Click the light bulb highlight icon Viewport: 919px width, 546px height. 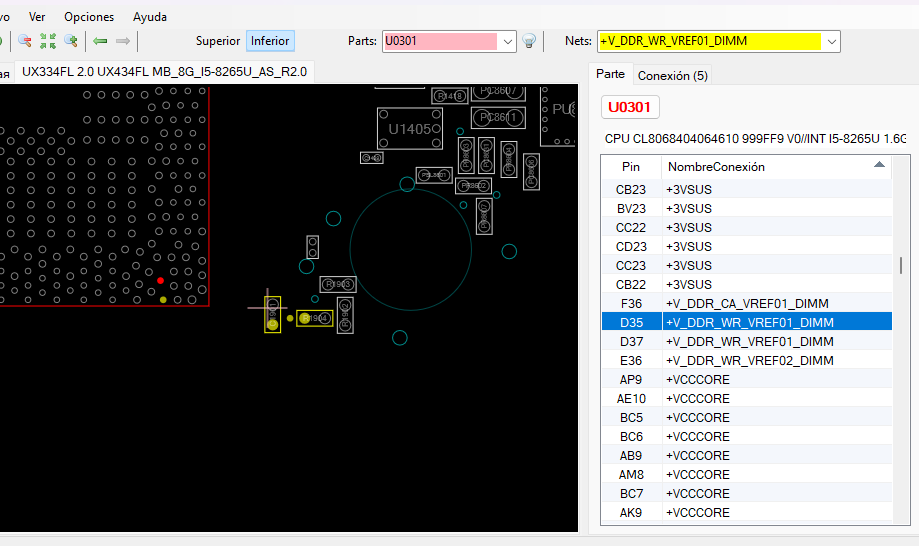(x=529, y=41)
